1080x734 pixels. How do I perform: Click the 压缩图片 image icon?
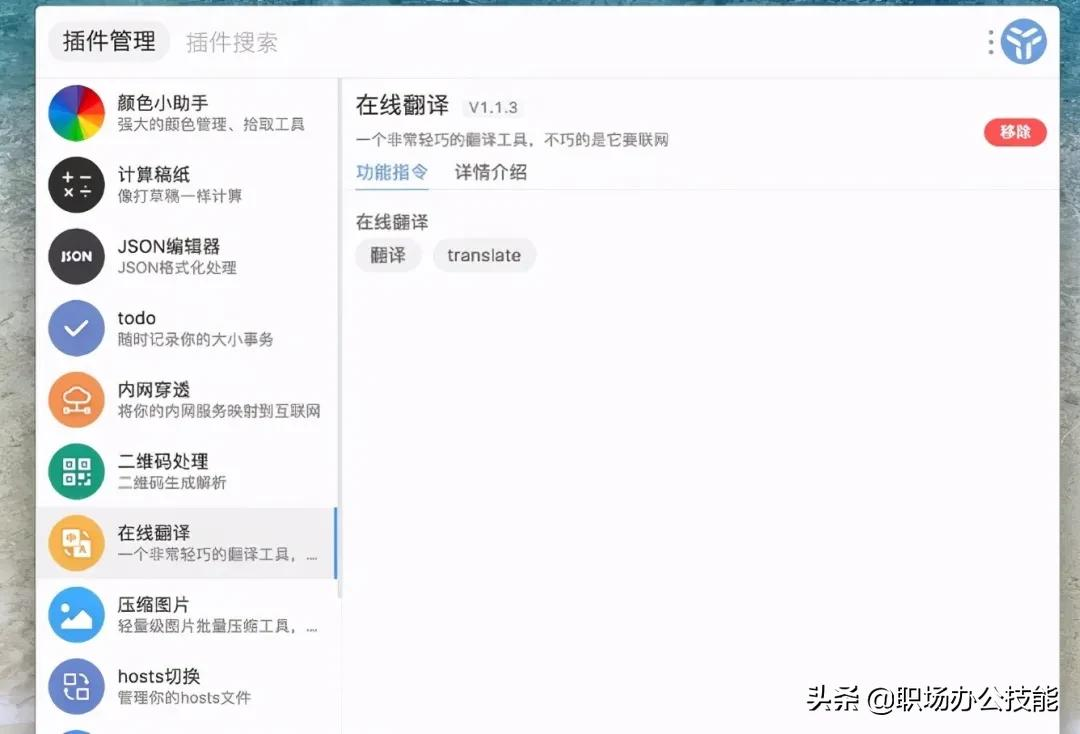[x=76, y=614]
